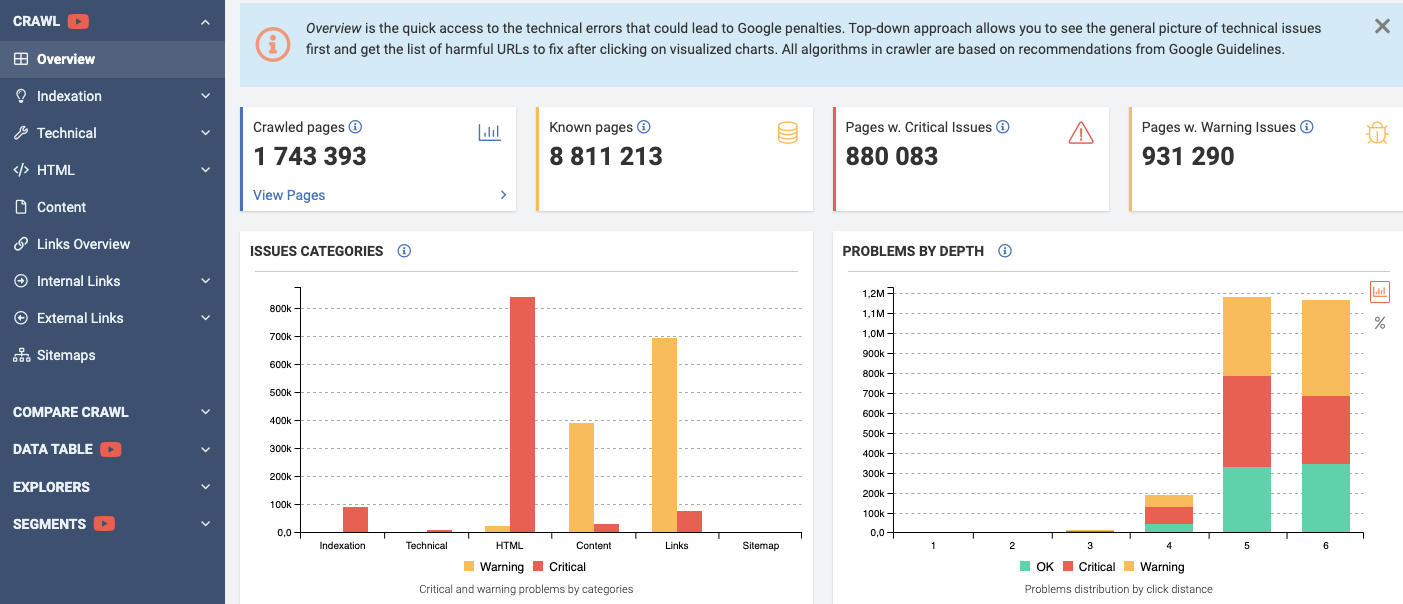Toggle the Critical series in Problems by Depth legend
The height and width of the screenshot is (604, 1403).
coord(1088,567)
